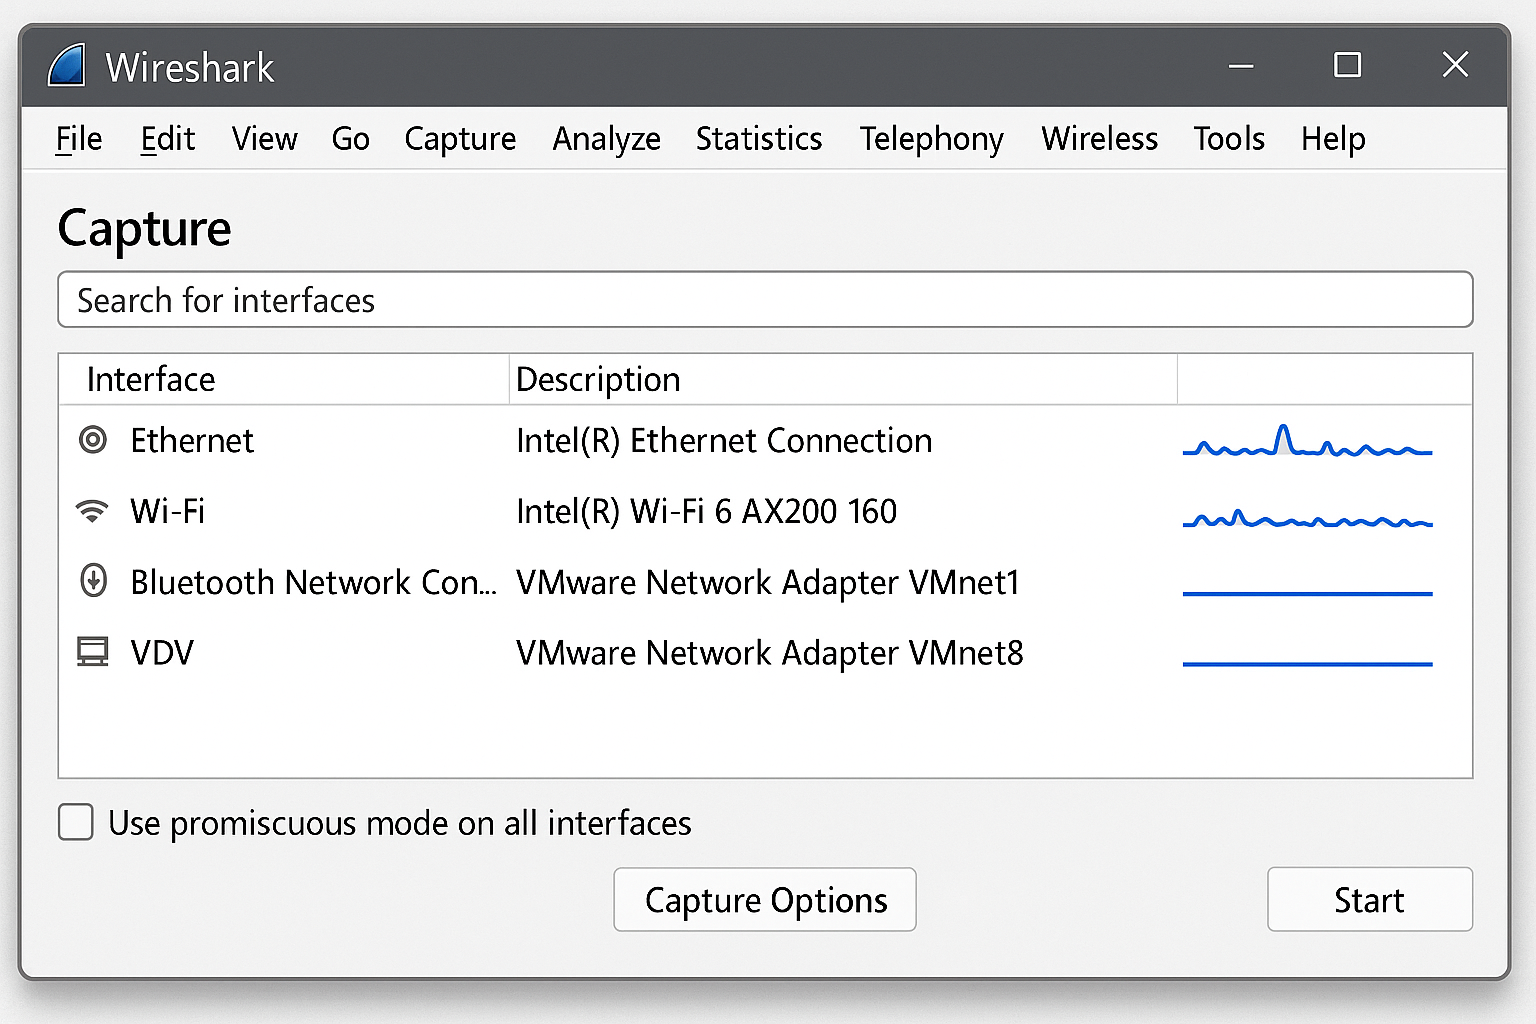Image resolution: width=1536 pixels, height=1024 pixels.
Task: Click the Bluetooth Network Connection icon
Action: (x=93, y=581)
